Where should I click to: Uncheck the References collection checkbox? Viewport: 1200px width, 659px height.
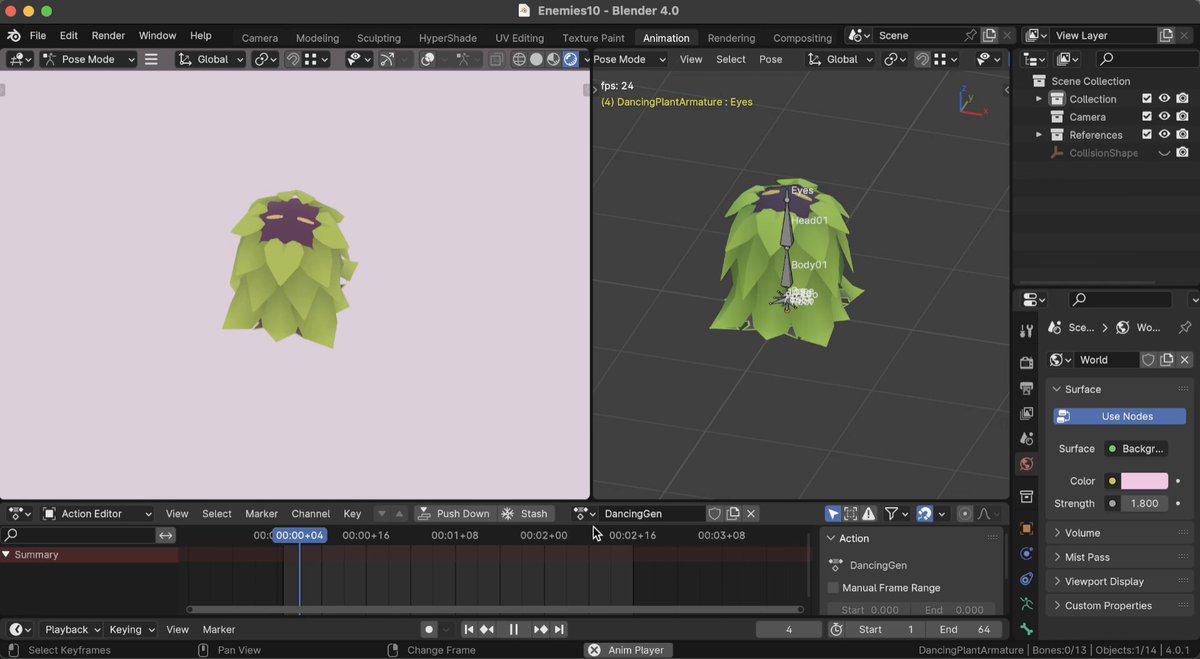(1147, 134)
